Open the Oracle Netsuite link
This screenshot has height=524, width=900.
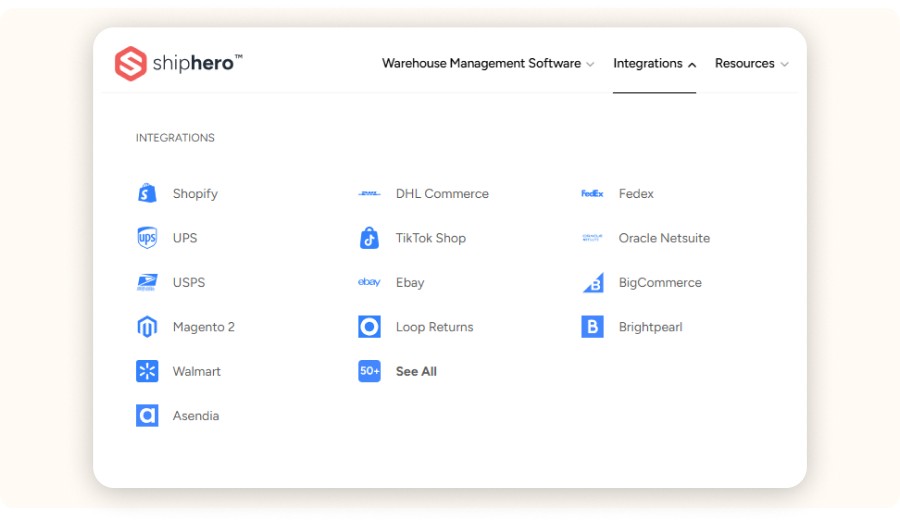[664, 238]
